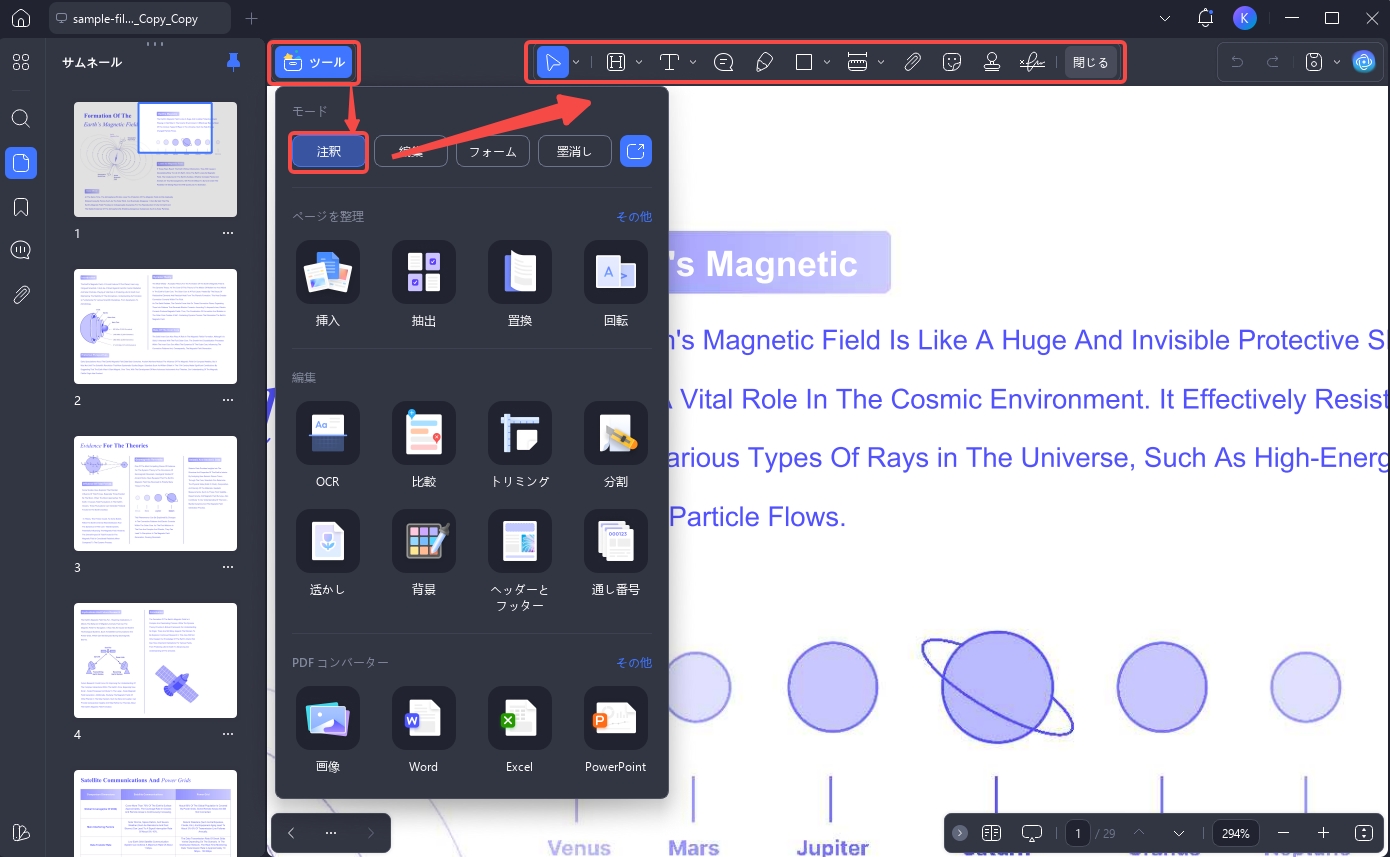The width and height of the screenshot is (1390, 857).
Task: Convert PDF to 画像
Action: tap(328, 730)
